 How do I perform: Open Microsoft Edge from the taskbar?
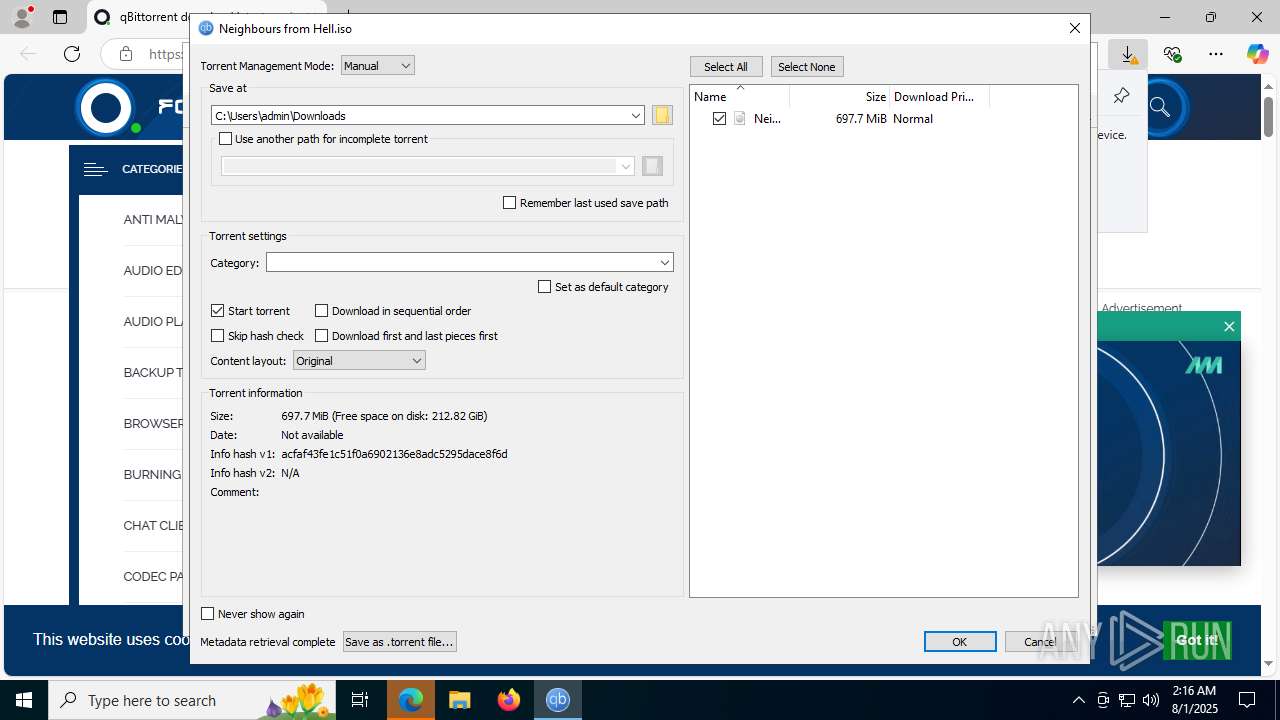click(411, 700)
